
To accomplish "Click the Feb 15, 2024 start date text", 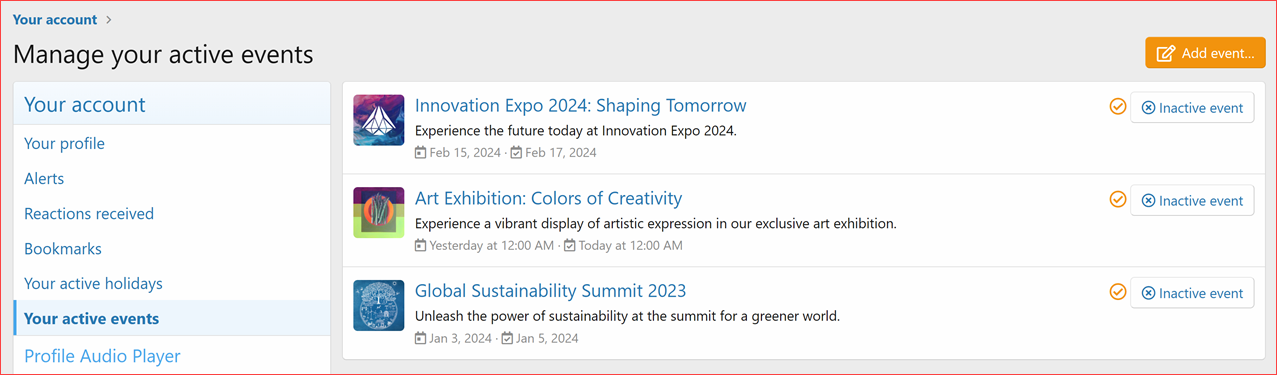I will (465, 153).
